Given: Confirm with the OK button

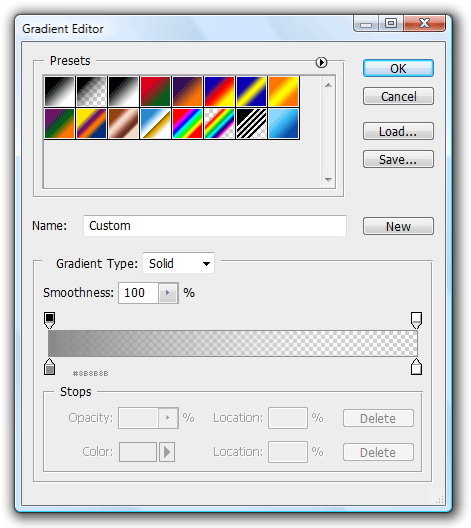Looking at the screenshot, I should pos(398,68).
